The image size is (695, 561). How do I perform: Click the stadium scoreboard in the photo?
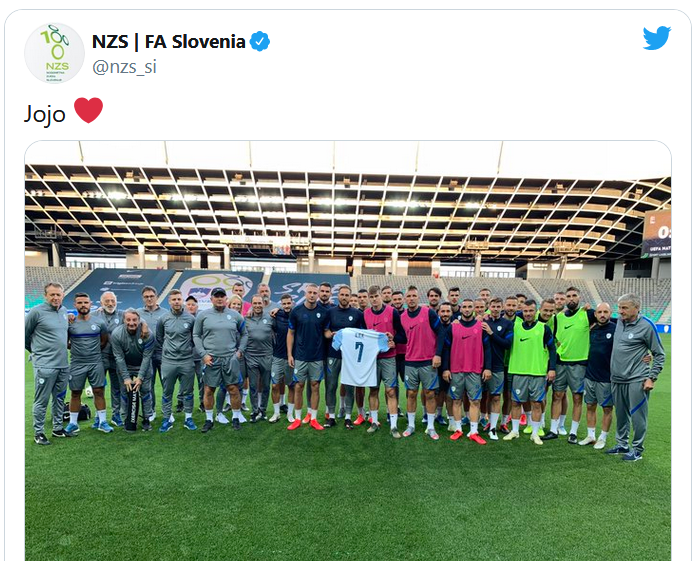click(656, 233)
